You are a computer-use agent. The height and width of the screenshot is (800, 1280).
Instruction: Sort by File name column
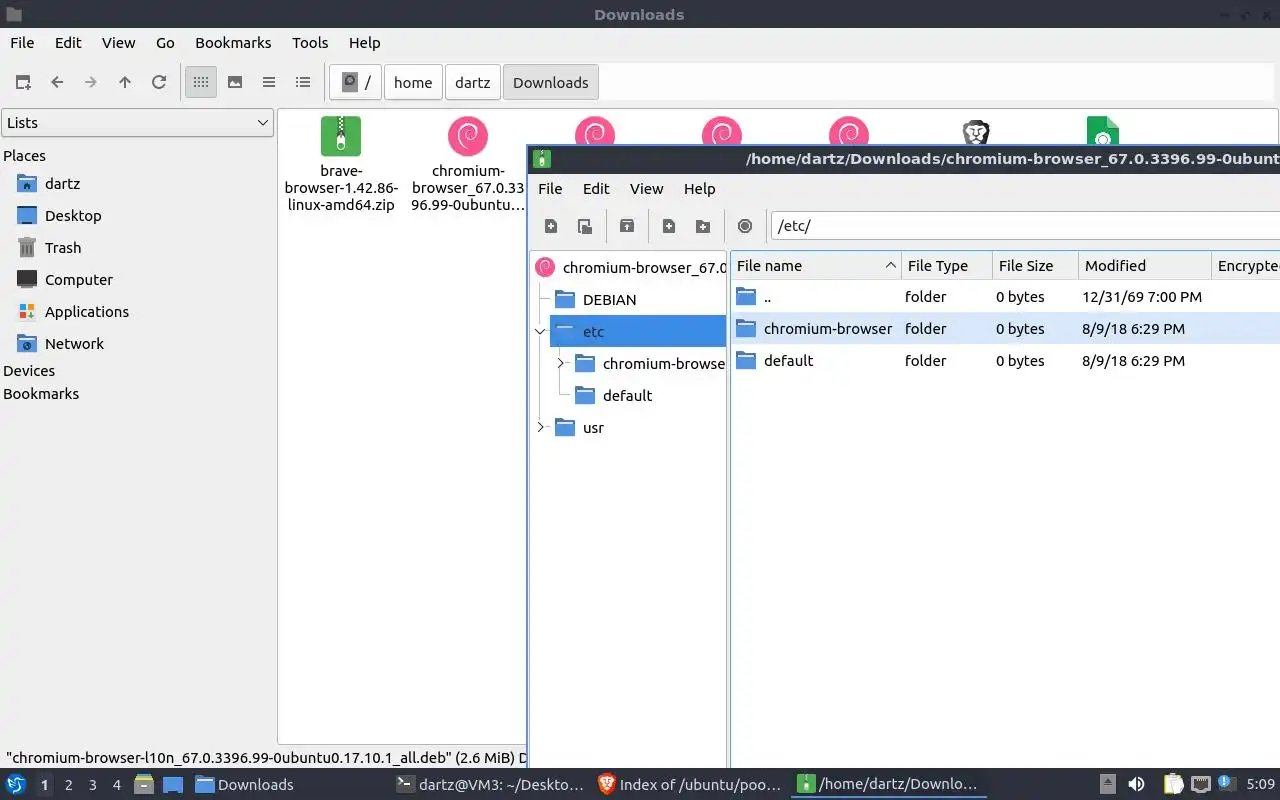click(816, 266)
